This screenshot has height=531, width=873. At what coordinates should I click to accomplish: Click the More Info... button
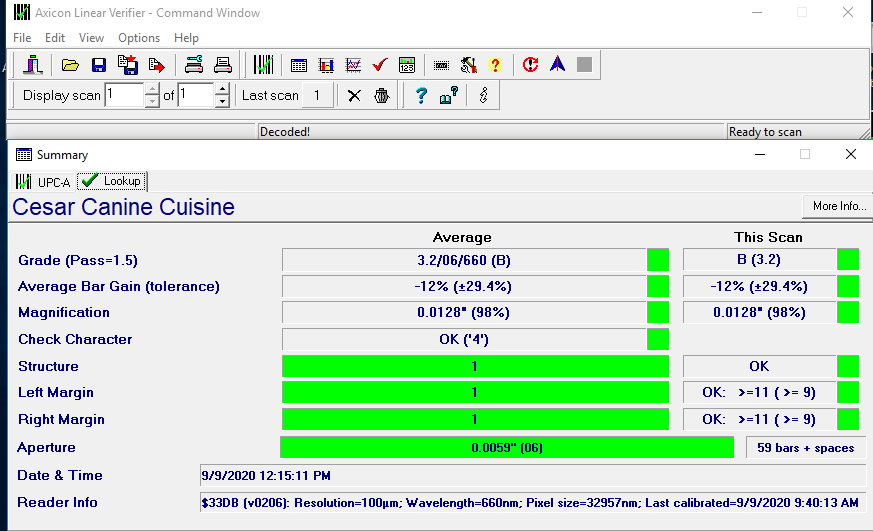(x=838, y=206)
